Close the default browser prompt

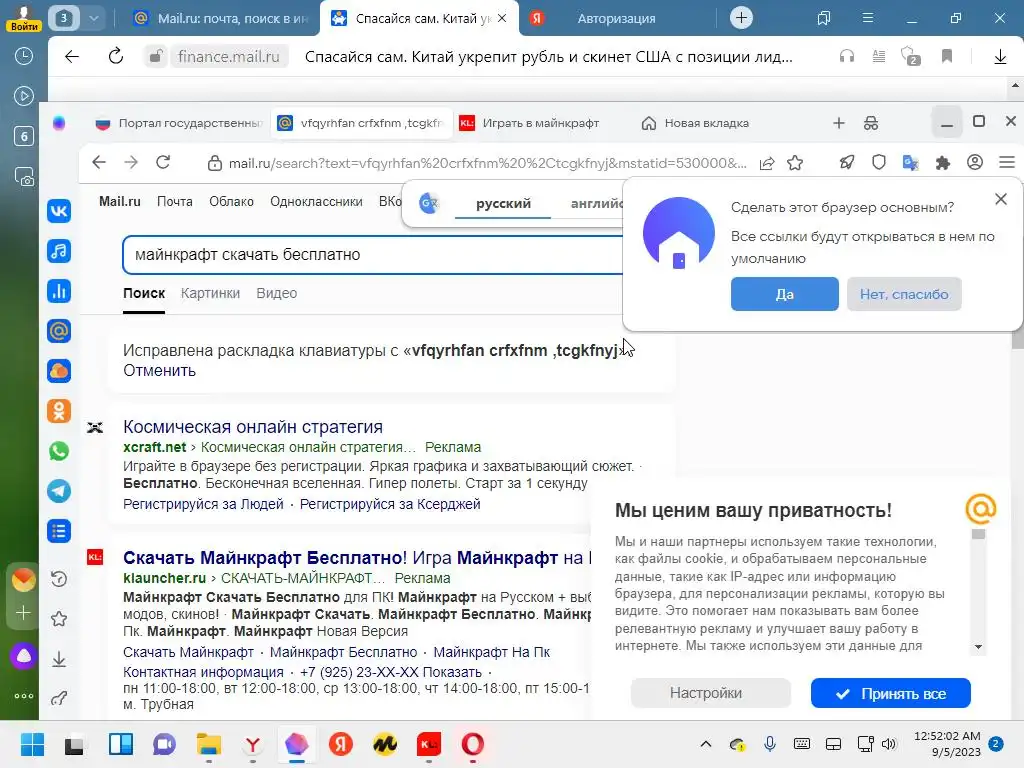click(x=1000, y=199)
